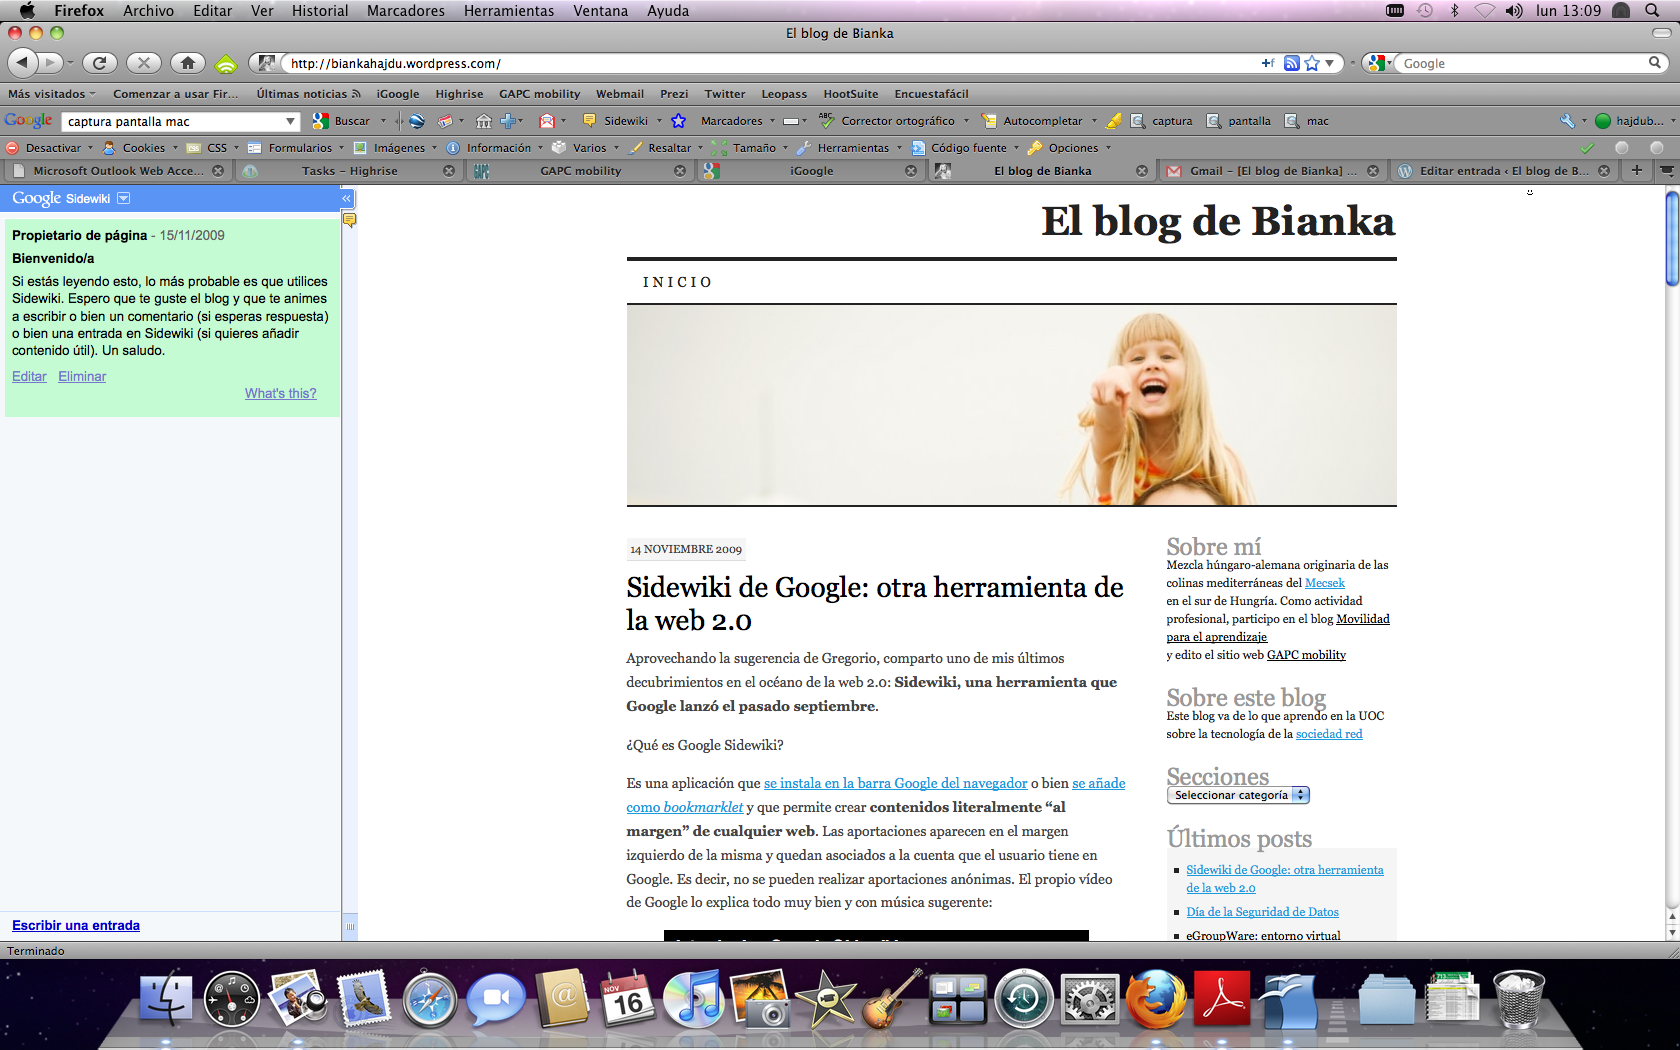This screenshot has height=1050, width=1680.
Task: Expand the Imágenes toolbar menu
Action: tap(395, 148)
